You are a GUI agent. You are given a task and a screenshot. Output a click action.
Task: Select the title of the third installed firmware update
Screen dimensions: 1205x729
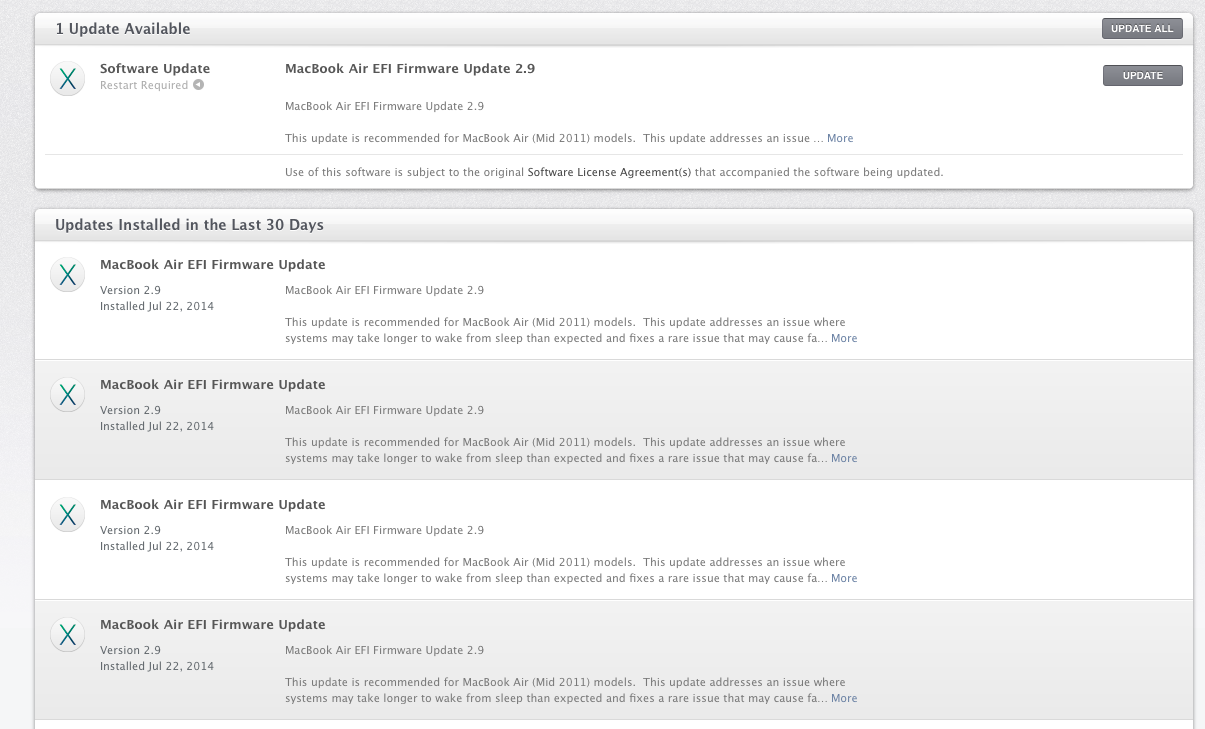pyautogui.click(x=213, y=505)
